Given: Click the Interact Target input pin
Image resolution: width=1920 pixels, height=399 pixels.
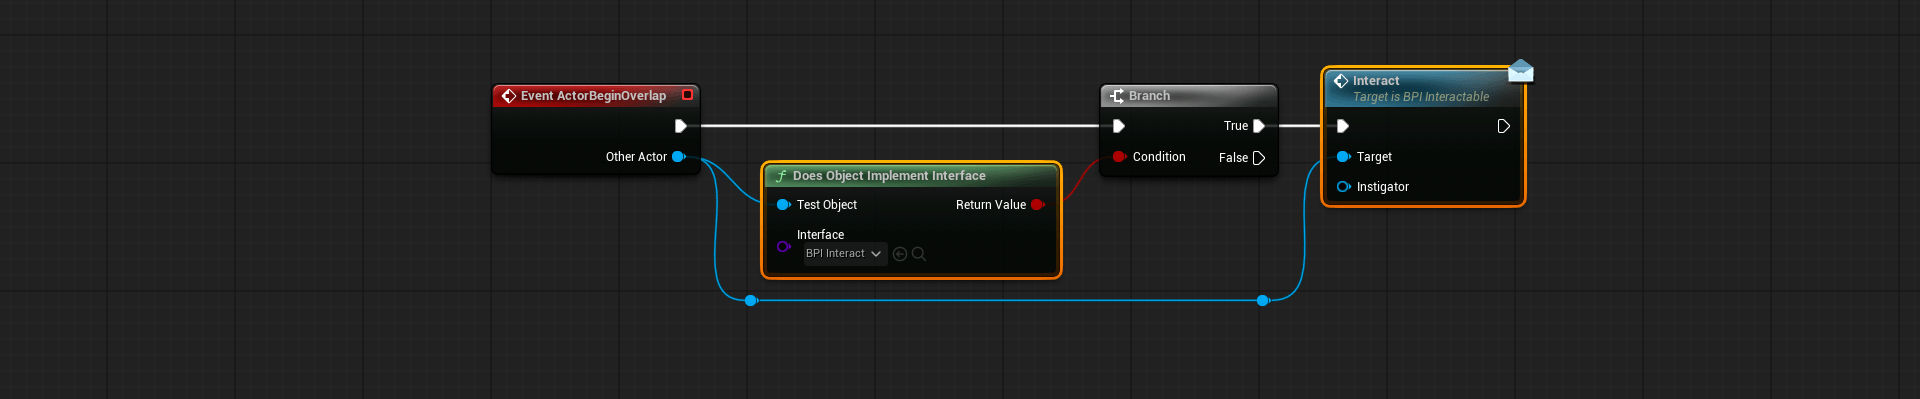Looking at the screenshot, I should [x=1343, y=157].
